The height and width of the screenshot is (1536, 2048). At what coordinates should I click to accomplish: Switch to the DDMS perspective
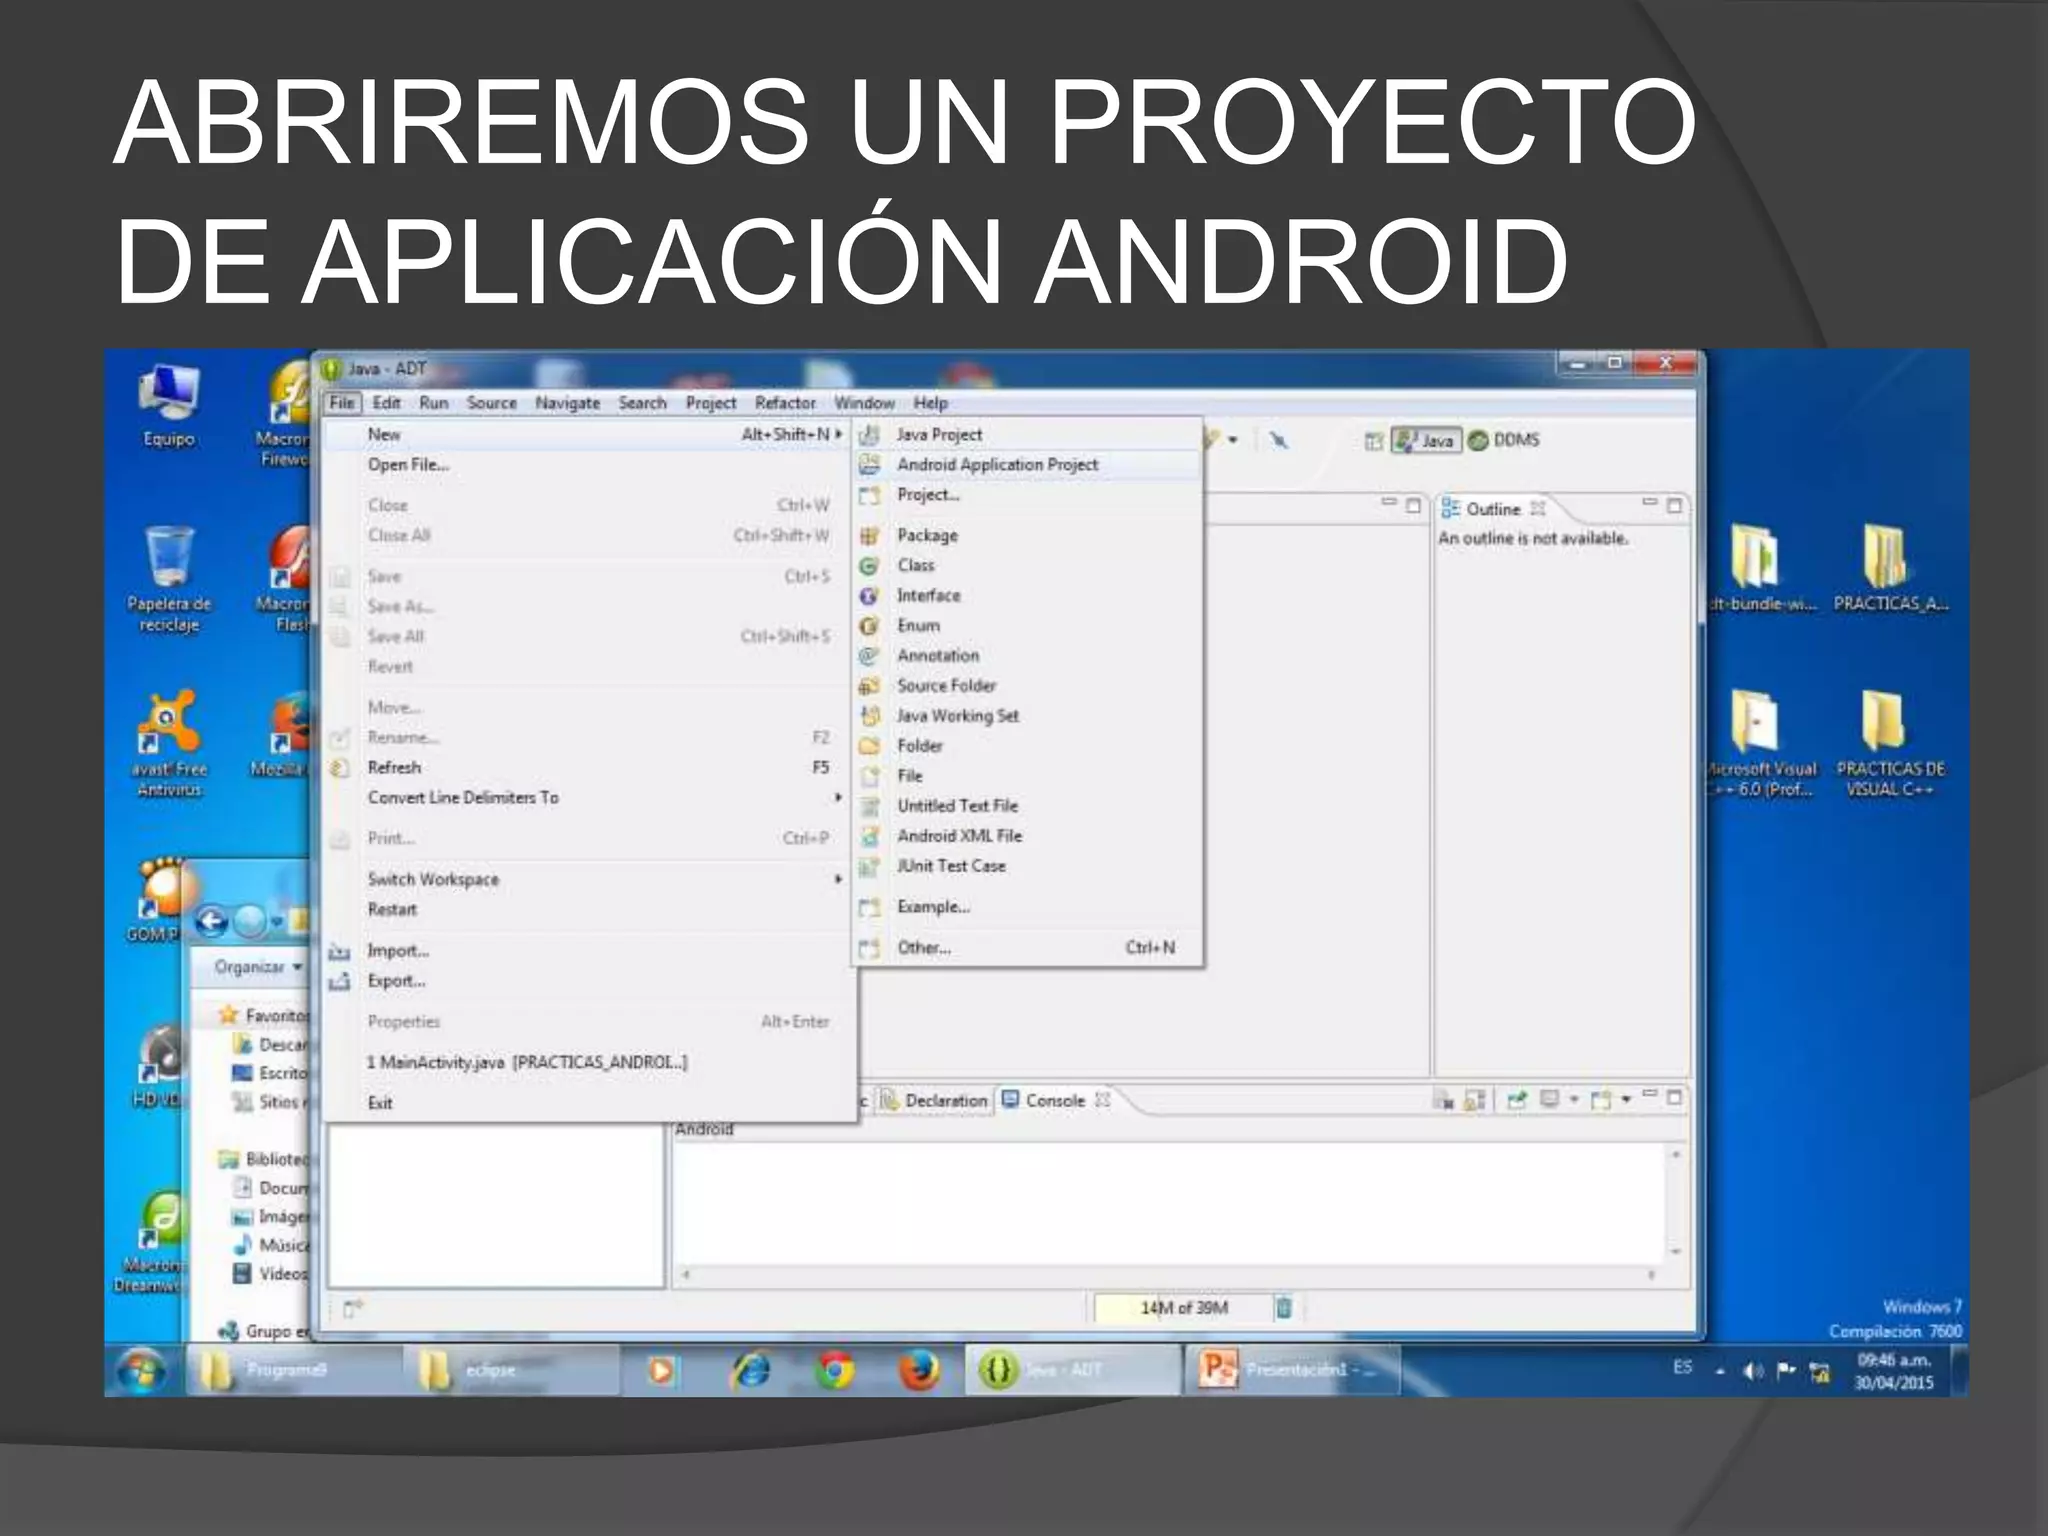[x=1505, y=440]
